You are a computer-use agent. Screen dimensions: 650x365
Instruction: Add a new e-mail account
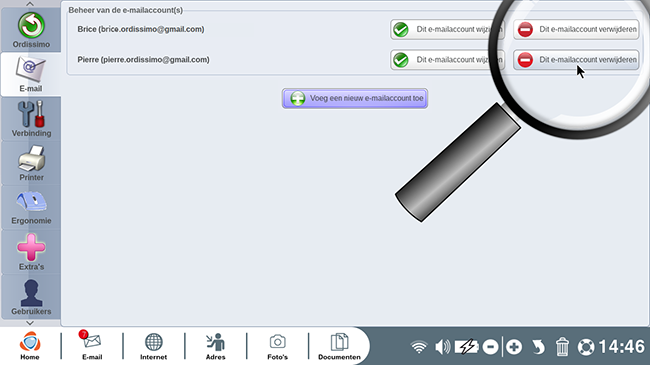tap(355, 98)
